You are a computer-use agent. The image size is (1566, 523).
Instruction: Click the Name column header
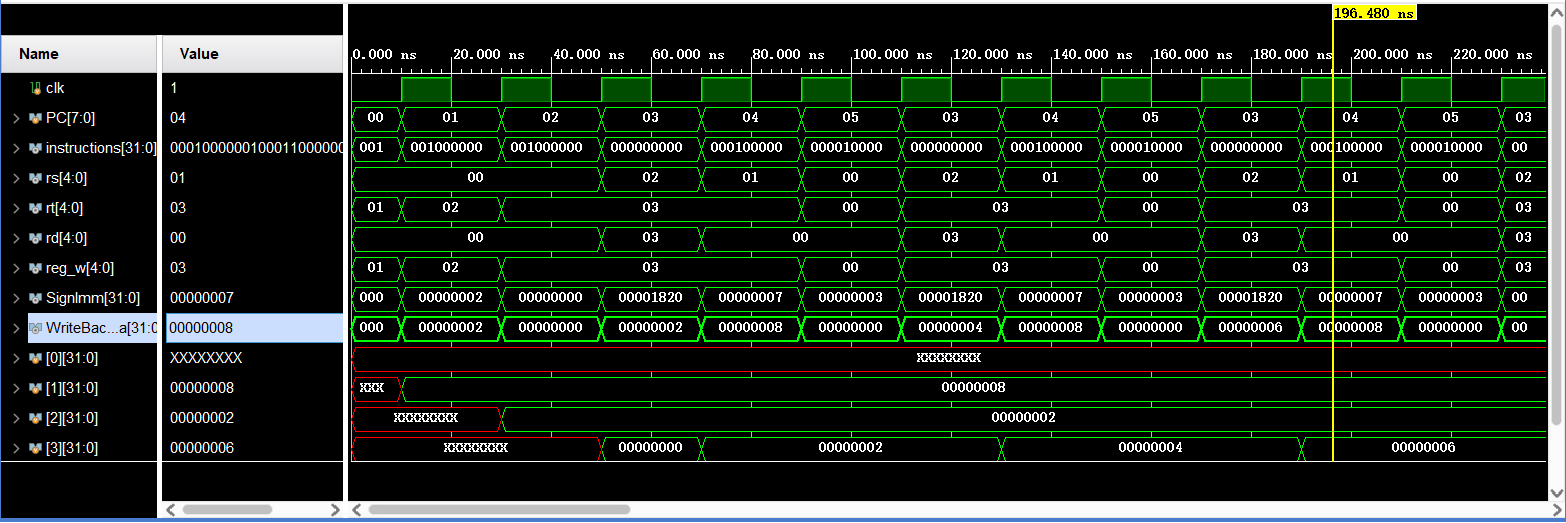[x=79, y=54]
